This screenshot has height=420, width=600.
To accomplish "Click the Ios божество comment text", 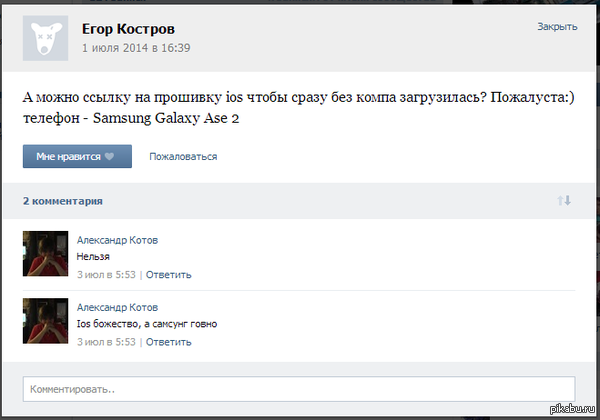I will 146,324.
